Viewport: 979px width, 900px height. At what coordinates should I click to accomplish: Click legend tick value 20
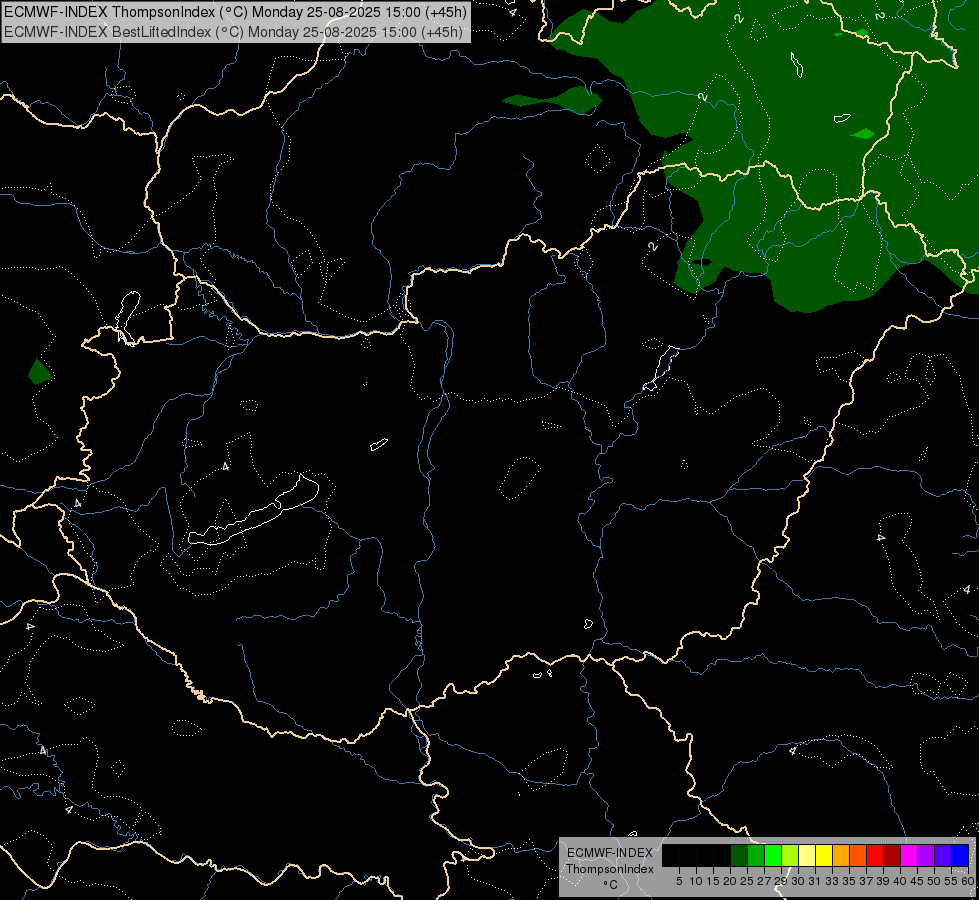point(731,881)
